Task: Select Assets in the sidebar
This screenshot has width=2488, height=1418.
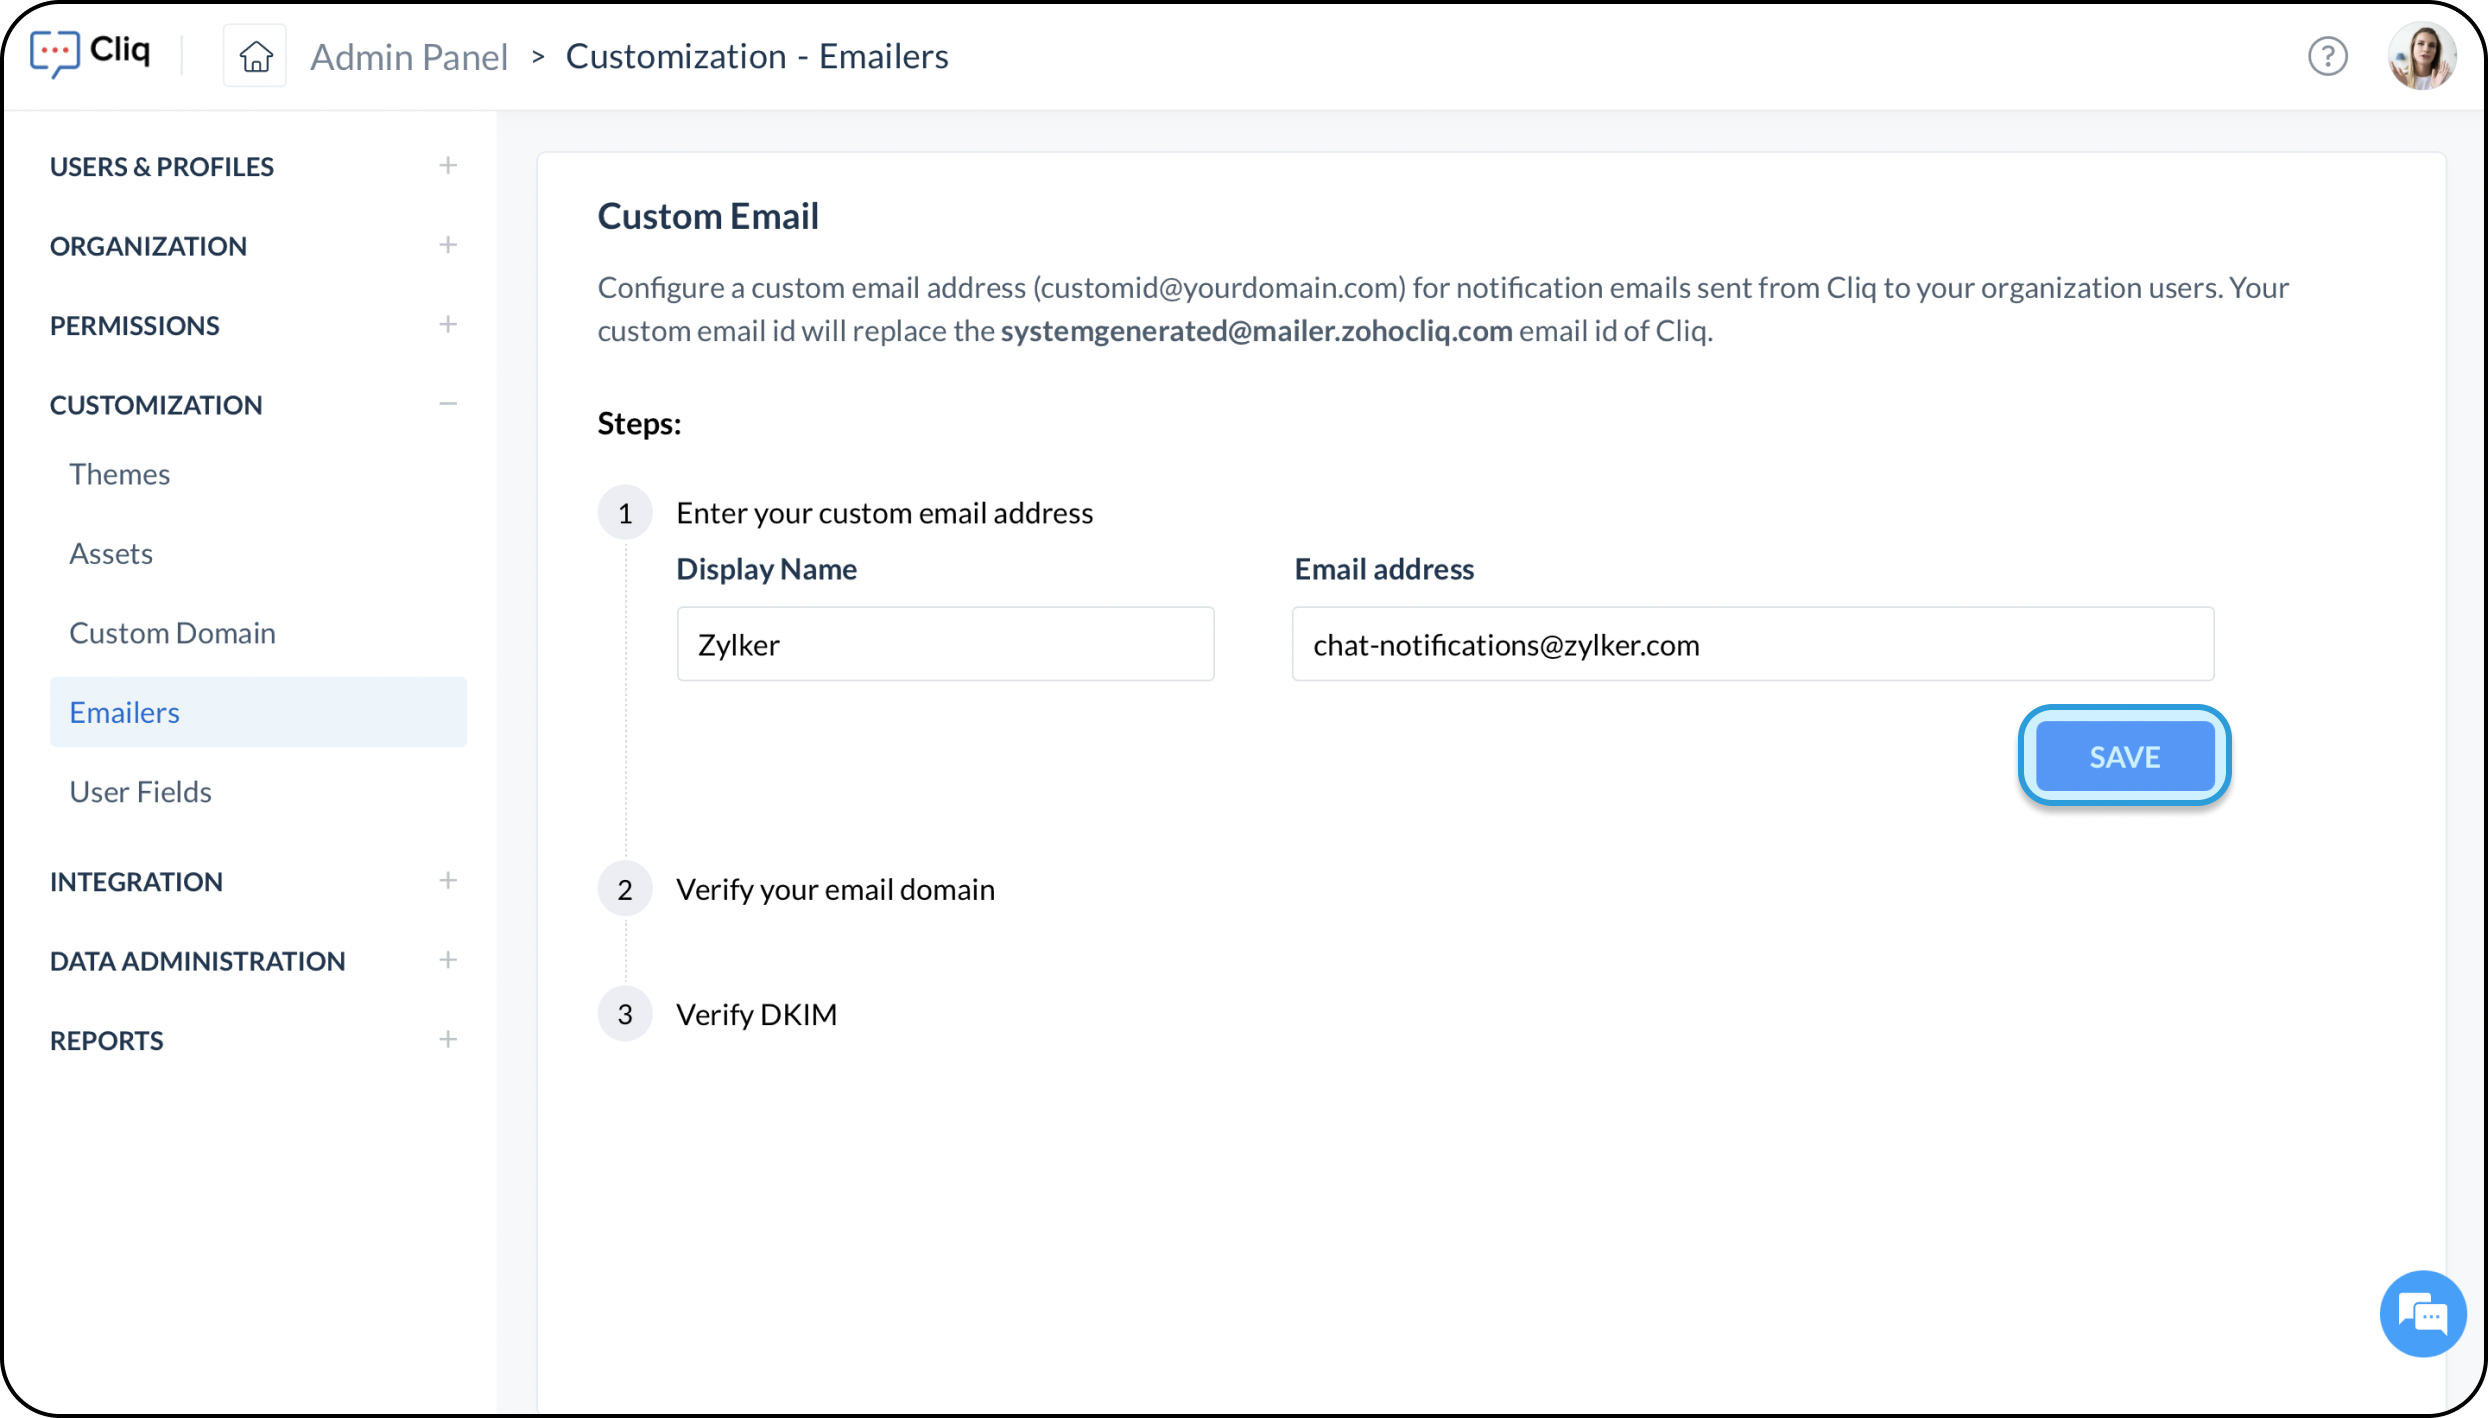Action: point(111,553)
